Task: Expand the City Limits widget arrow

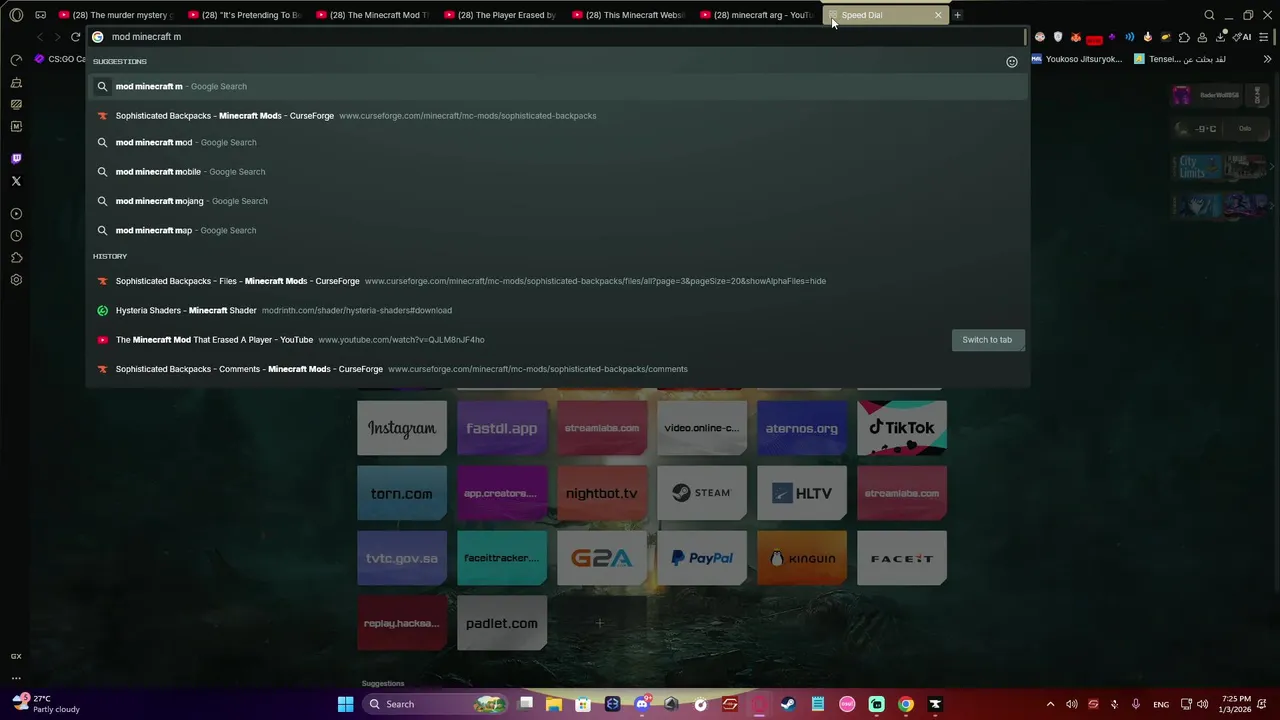Action: click(1272, 167)
